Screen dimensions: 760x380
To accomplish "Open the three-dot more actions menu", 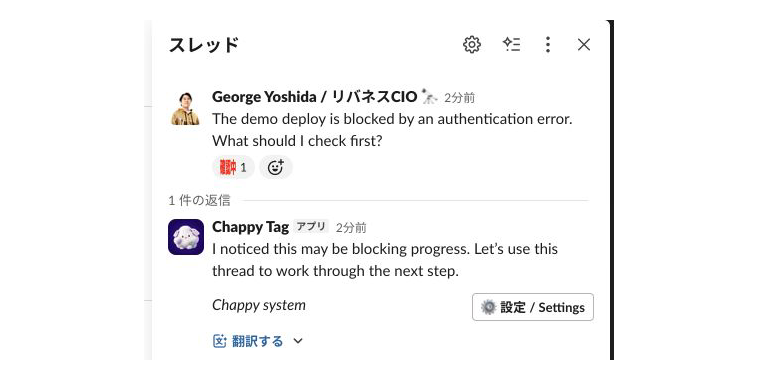I will coord(548,45).
